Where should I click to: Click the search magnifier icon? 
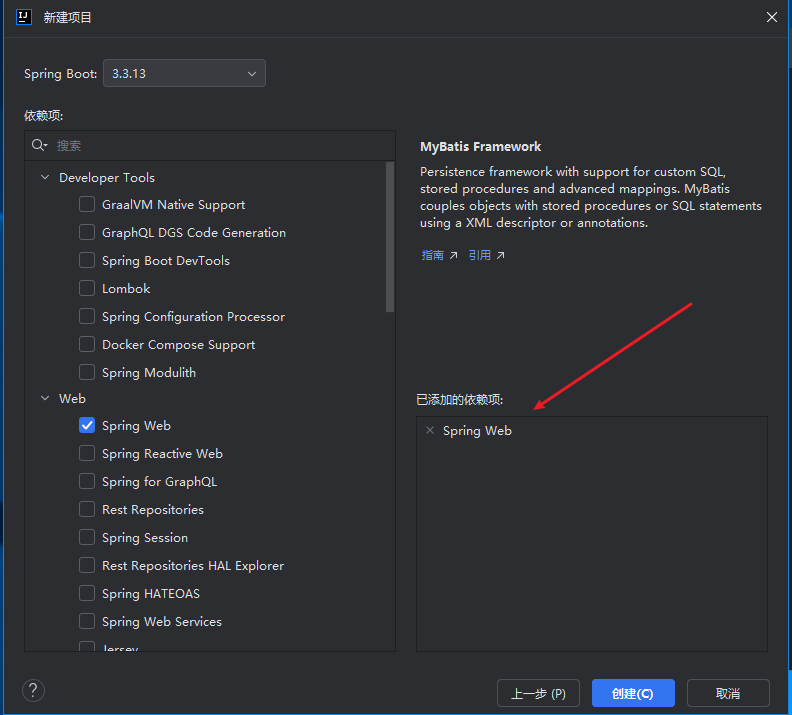tap(39, 145)
